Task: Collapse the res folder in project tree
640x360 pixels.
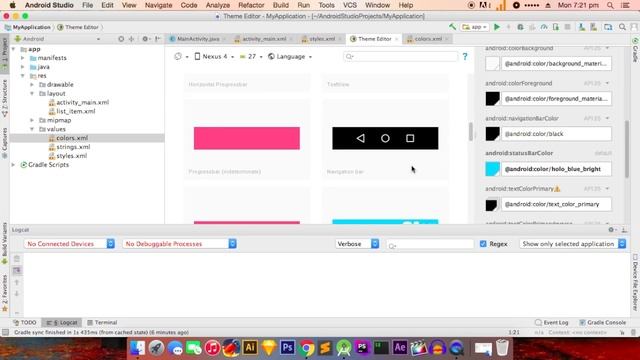Action: click(23, 76)
